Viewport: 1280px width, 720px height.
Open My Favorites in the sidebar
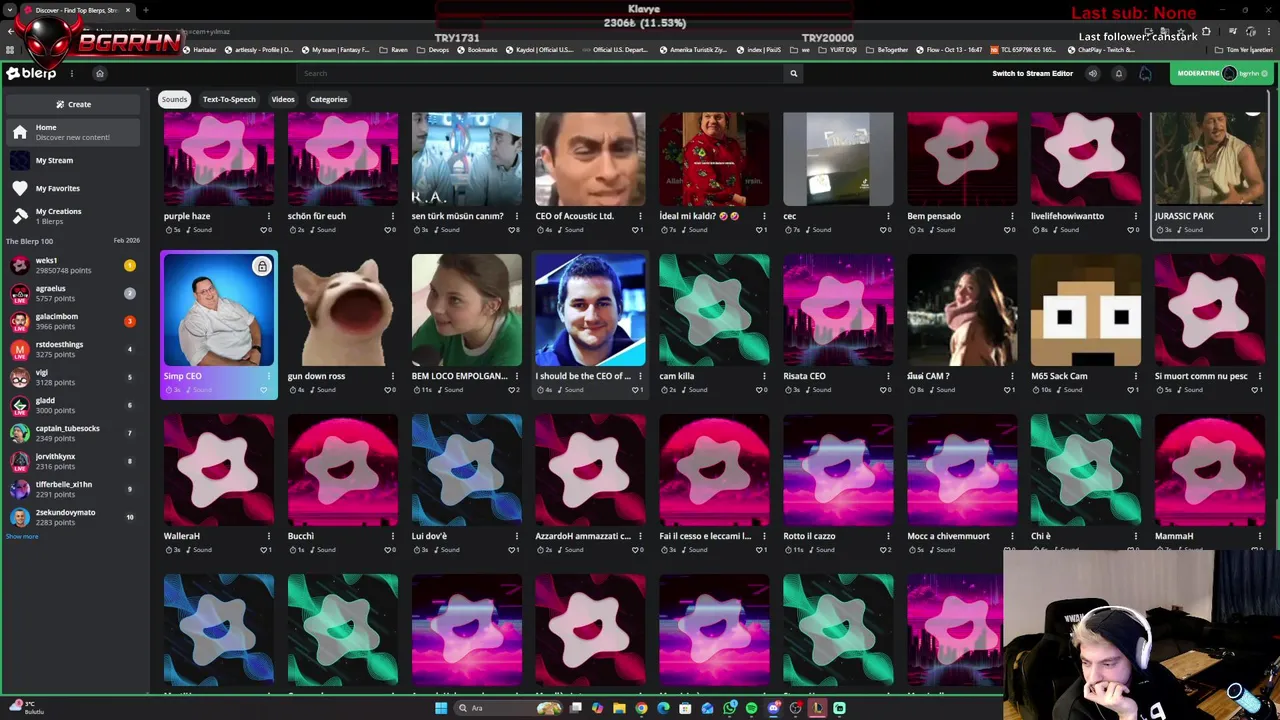(x=75, y=188)
